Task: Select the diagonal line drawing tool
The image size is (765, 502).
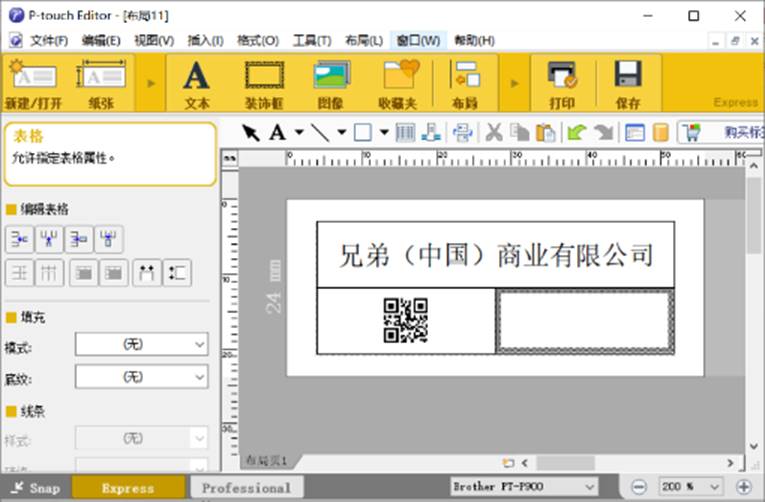Action: pos(320,133)
